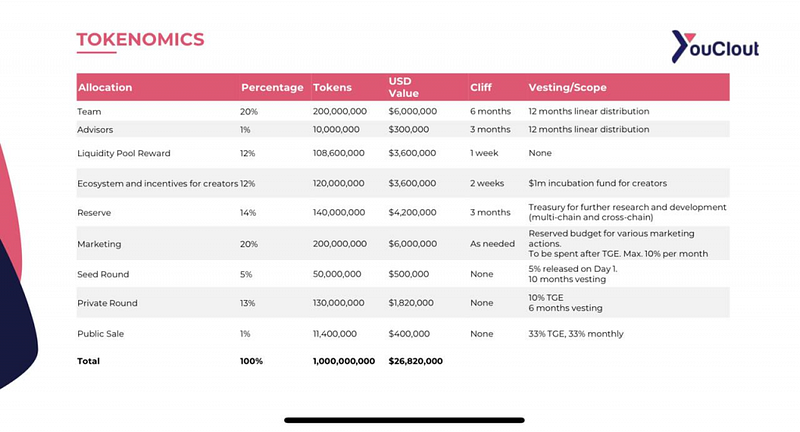Click the Allocation column header
The image size is (800, 432).
105,87
